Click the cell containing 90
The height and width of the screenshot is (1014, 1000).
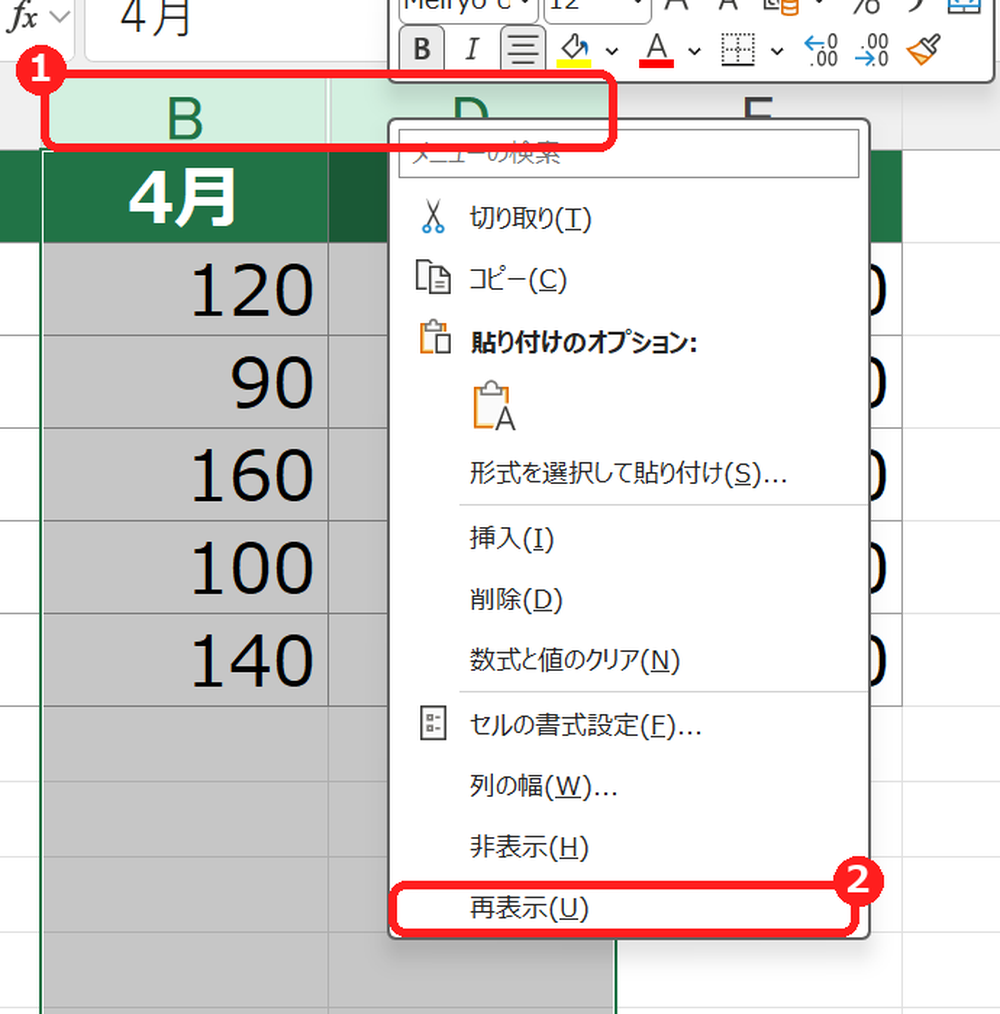click(186, 382)
